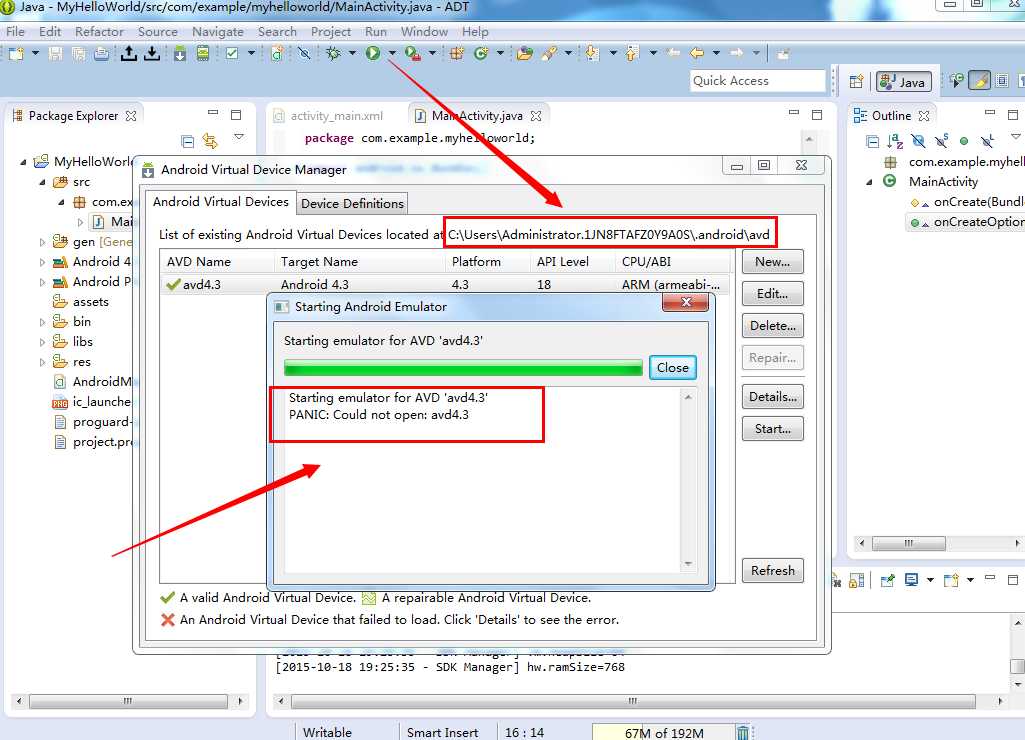Viewport: 1025px width, 740px height.
Task: Collapse the MyHelloWorld project node
Action: tap(23, 161)
